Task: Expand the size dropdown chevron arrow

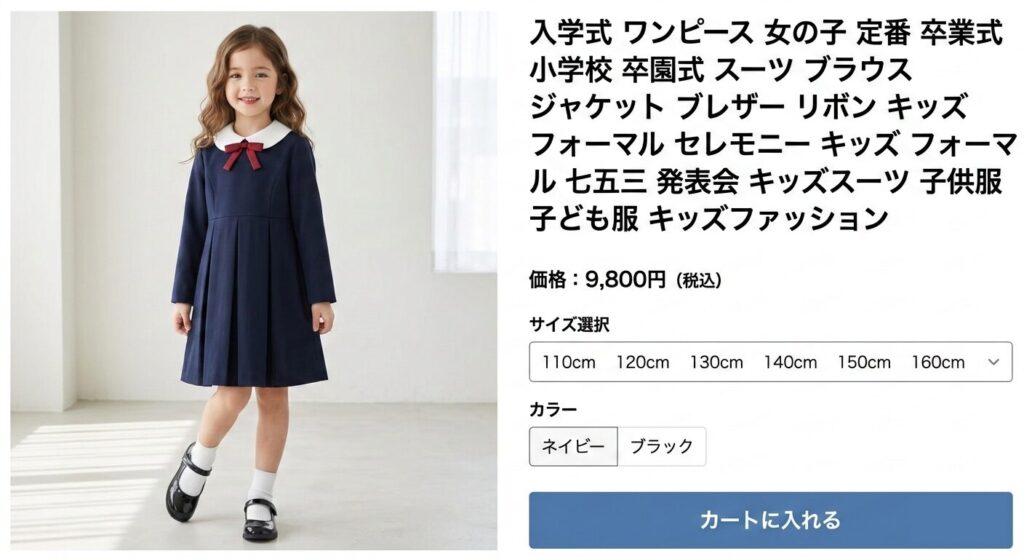Action: coord(994,362)
